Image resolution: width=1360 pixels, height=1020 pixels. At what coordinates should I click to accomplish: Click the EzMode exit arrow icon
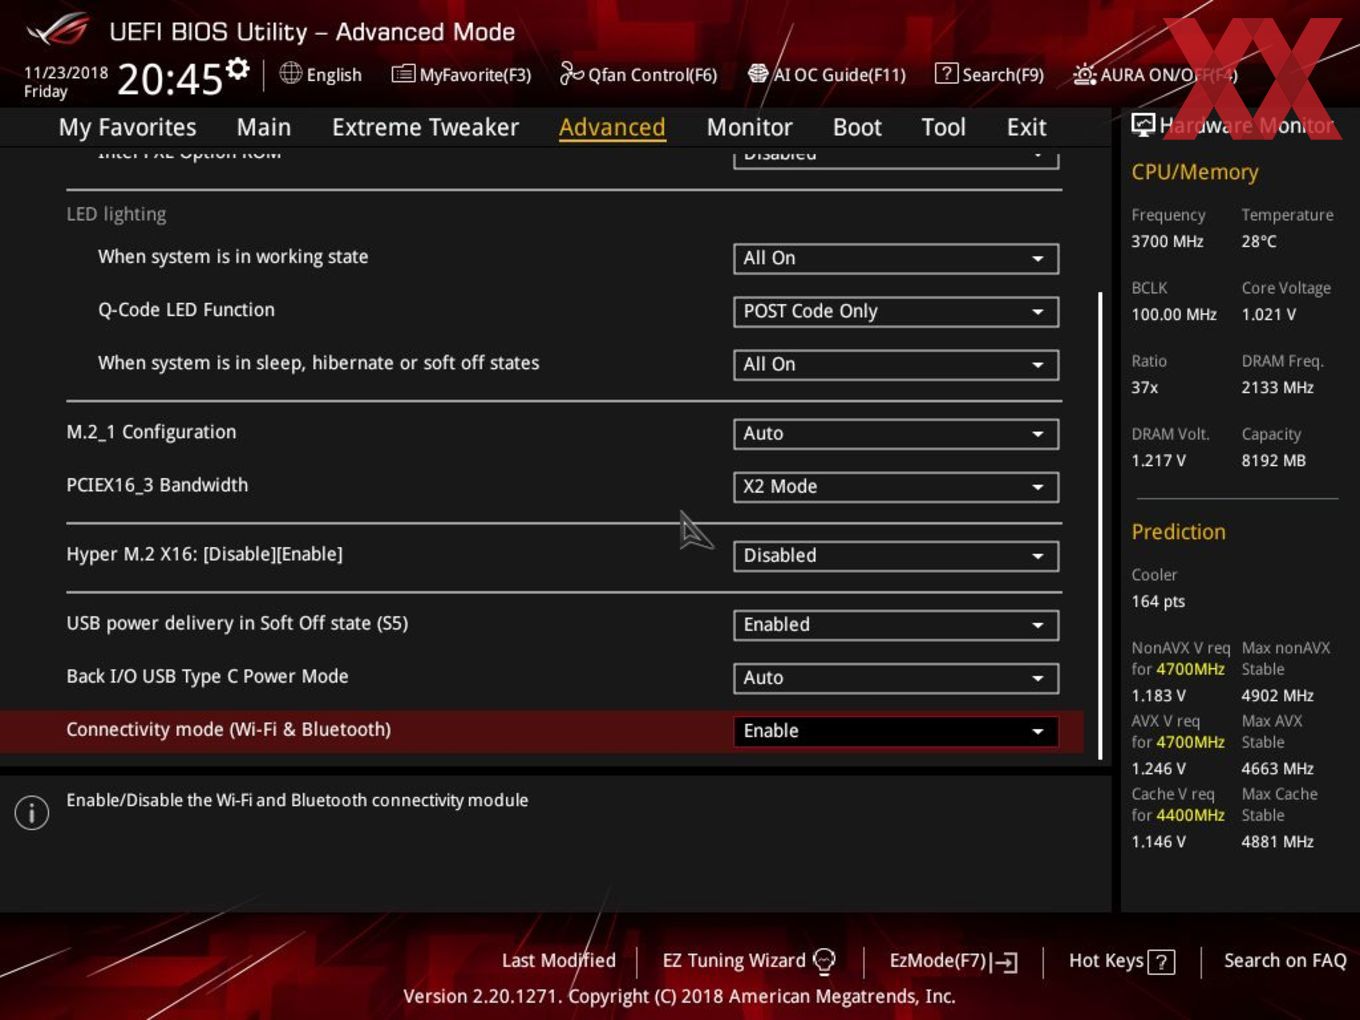click(1005, 962)
